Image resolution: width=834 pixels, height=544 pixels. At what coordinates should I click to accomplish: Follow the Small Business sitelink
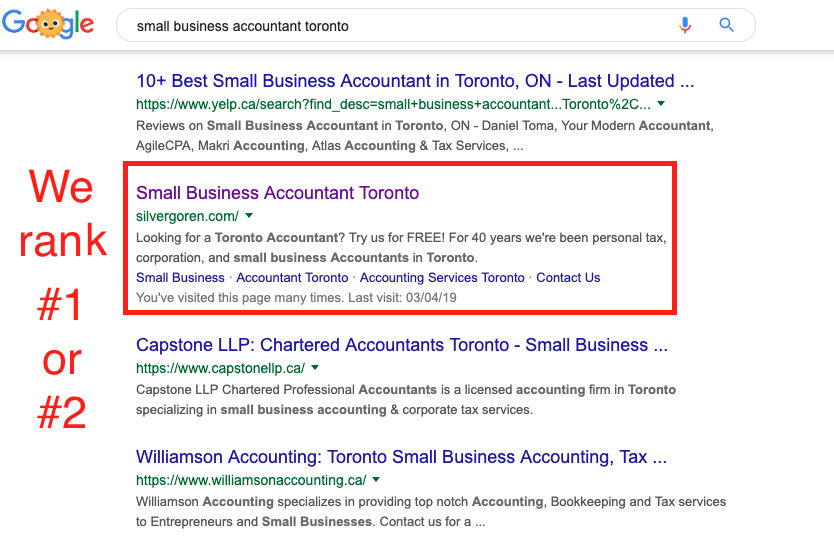coord(180,278)
